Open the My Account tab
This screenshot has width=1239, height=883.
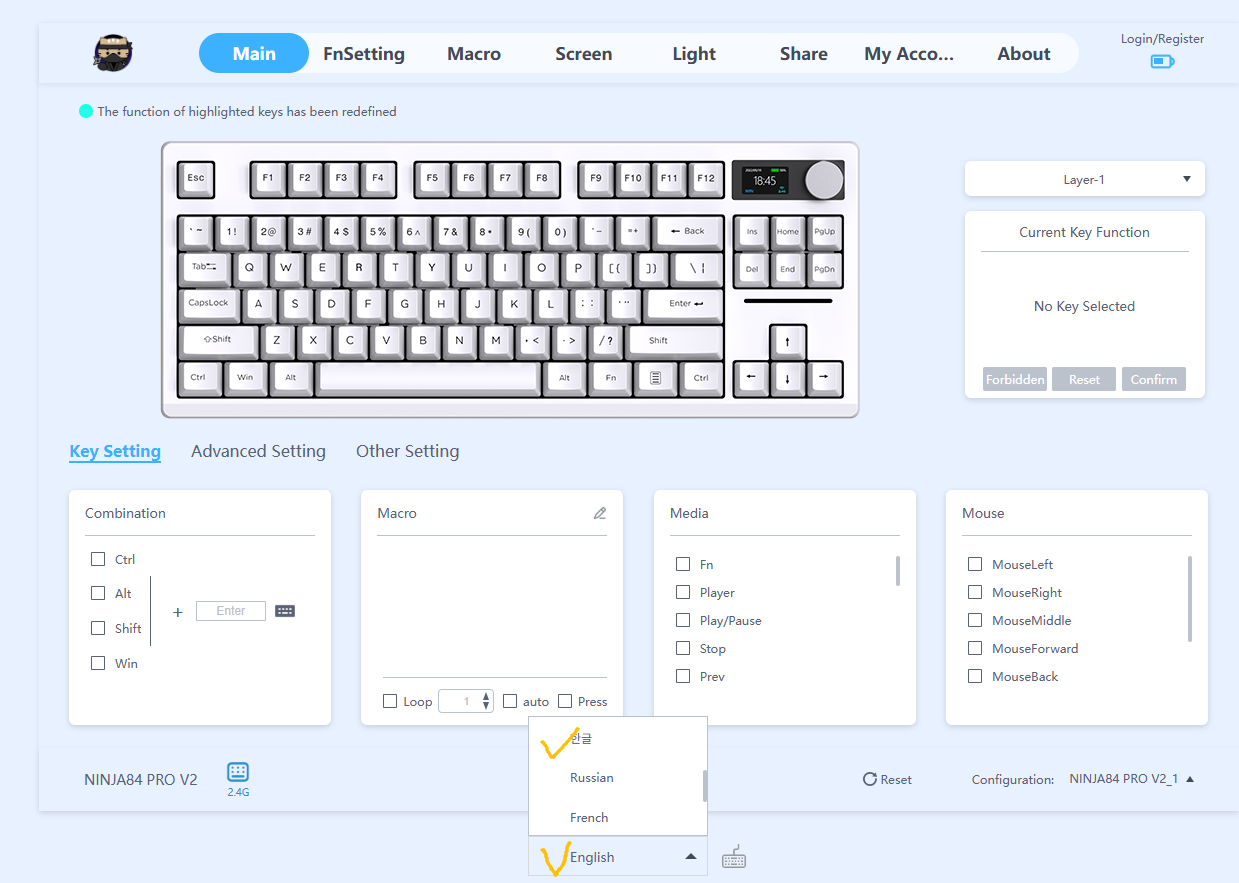click(x=909, y=54)
